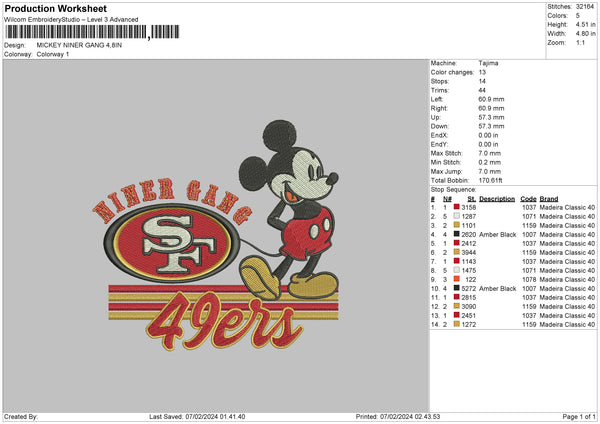Click the Production Worksheet title
This screenshot has height=424, width=600.
tap(55, 8)
